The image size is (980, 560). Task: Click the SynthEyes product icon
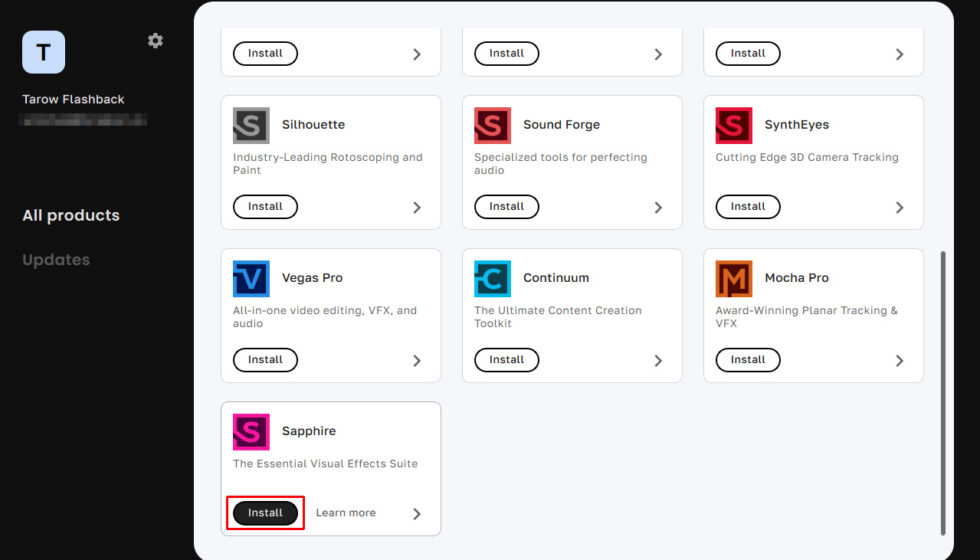[734, 126]
